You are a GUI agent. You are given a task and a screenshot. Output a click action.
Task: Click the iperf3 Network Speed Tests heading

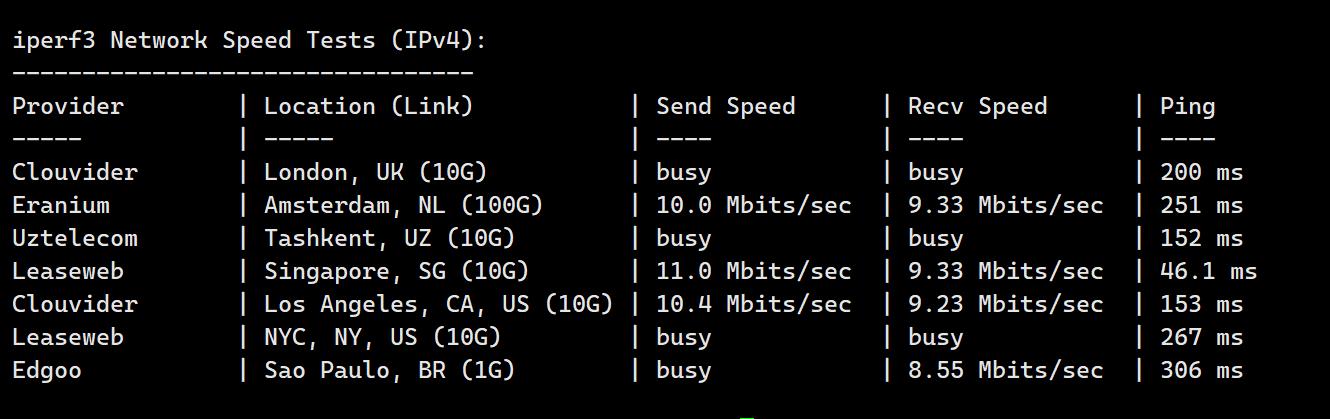250,40
